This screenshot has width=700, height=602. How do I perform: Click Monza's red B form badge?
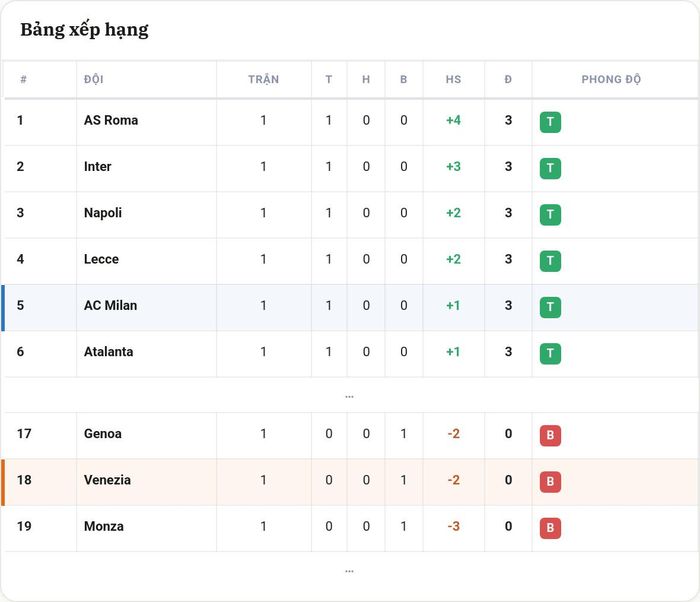pos(550,528)
